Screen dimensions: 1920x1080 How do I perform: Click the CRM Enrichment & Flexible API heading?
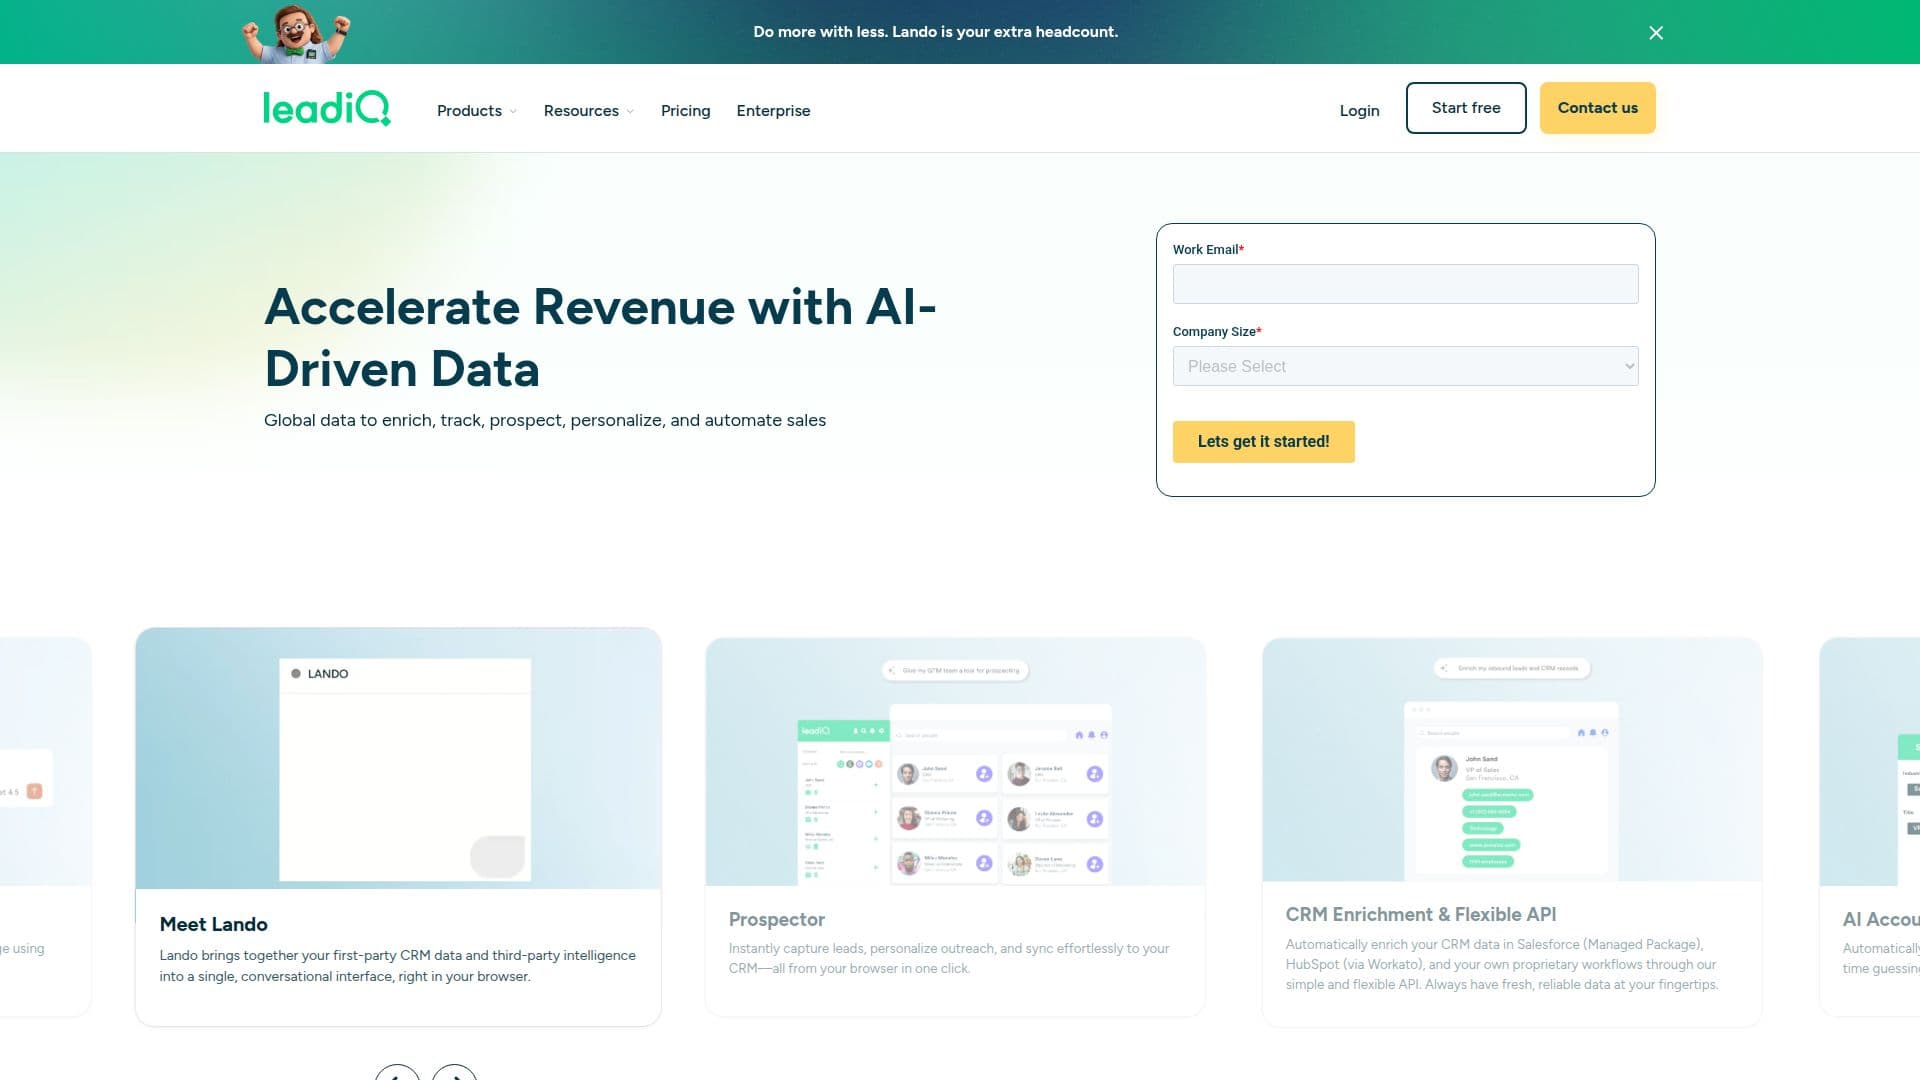click(x=1421, y=915)
